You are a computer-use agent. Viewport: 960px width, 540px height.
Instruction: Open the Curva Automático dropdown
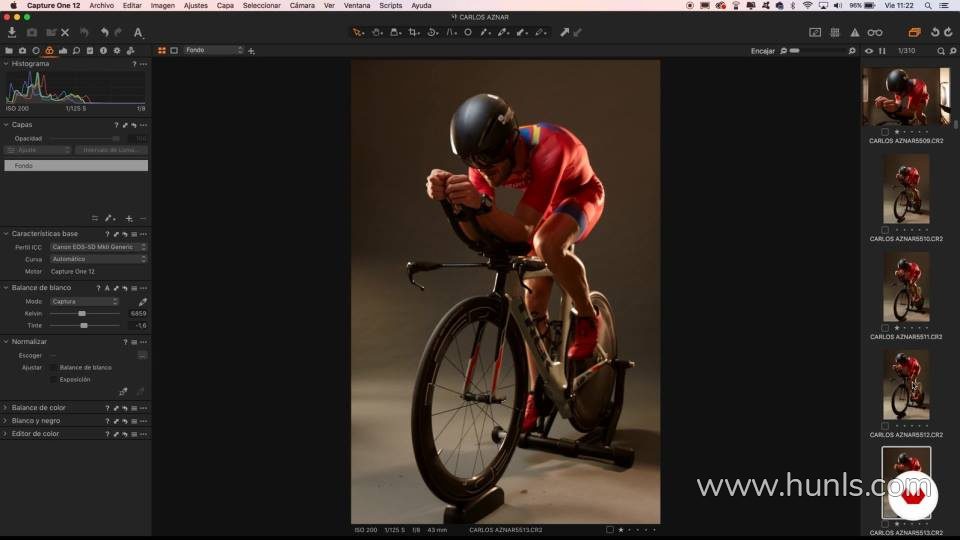coord(99,259)
